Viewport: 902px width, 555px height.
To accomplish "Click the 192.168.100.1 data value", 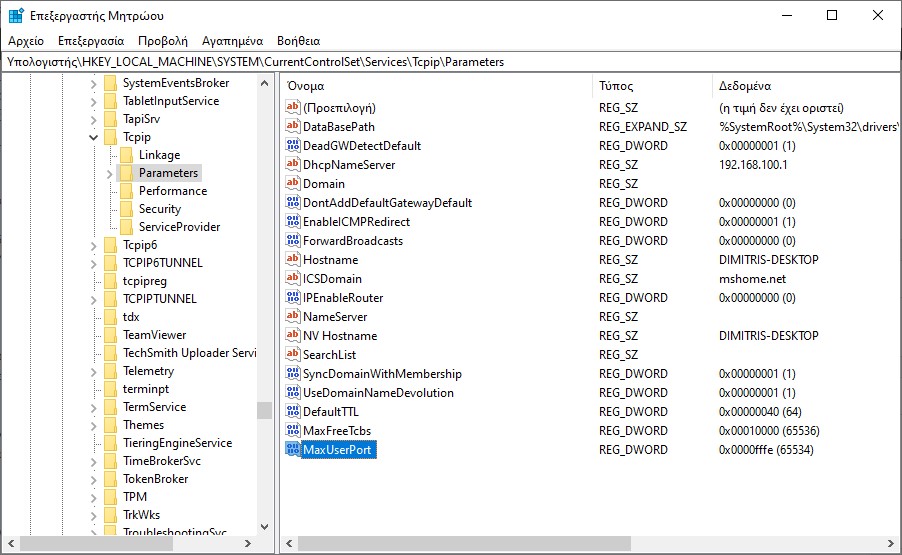I will tap(753, 164).
